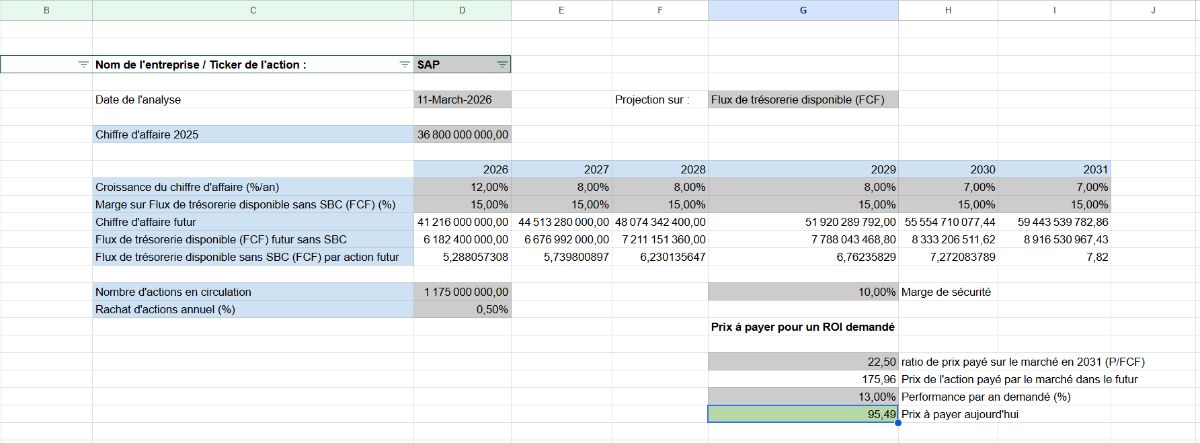Viewport: 1200px width, 443px height.
Task: Select the 'Nom de l'entreprise / Ticker de l'action' cell
Action: (x=253, y=64)
